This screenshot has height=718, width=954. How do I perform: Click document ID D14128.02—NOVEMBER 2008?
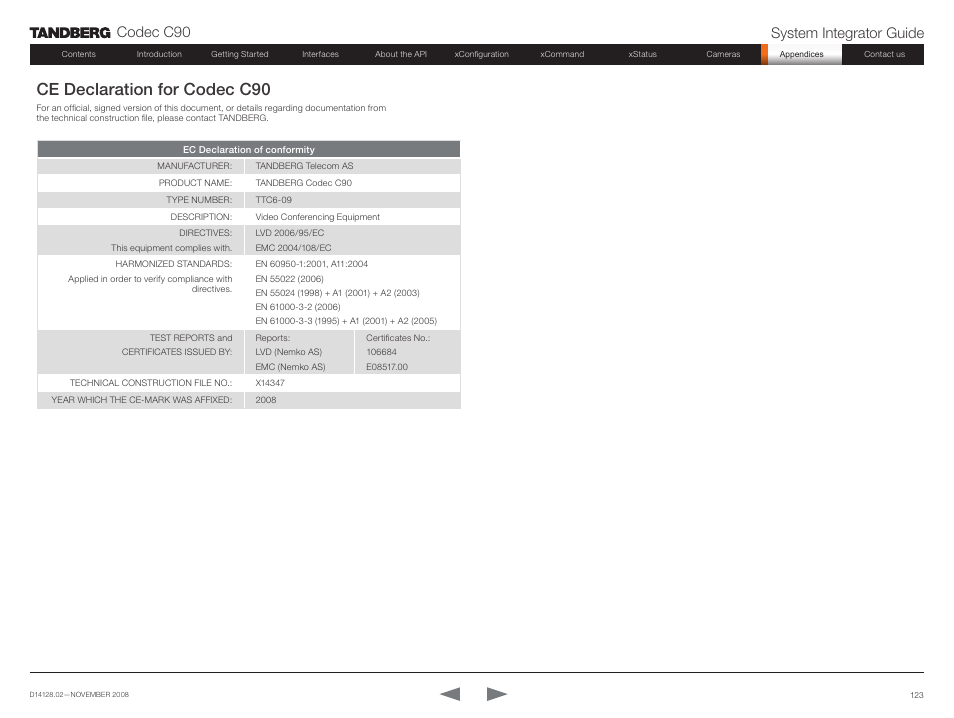tap(79, 694)
